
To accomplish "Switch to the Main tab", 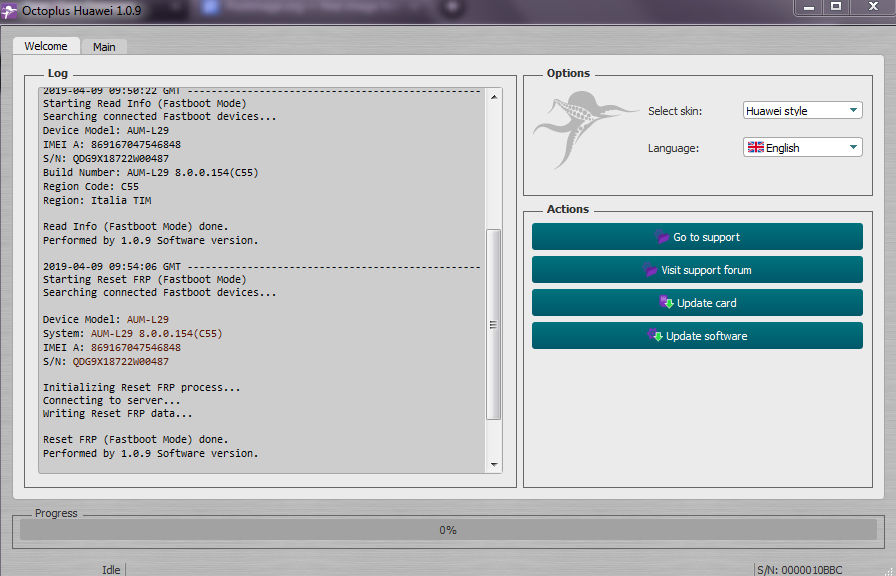I will [104, 47].
